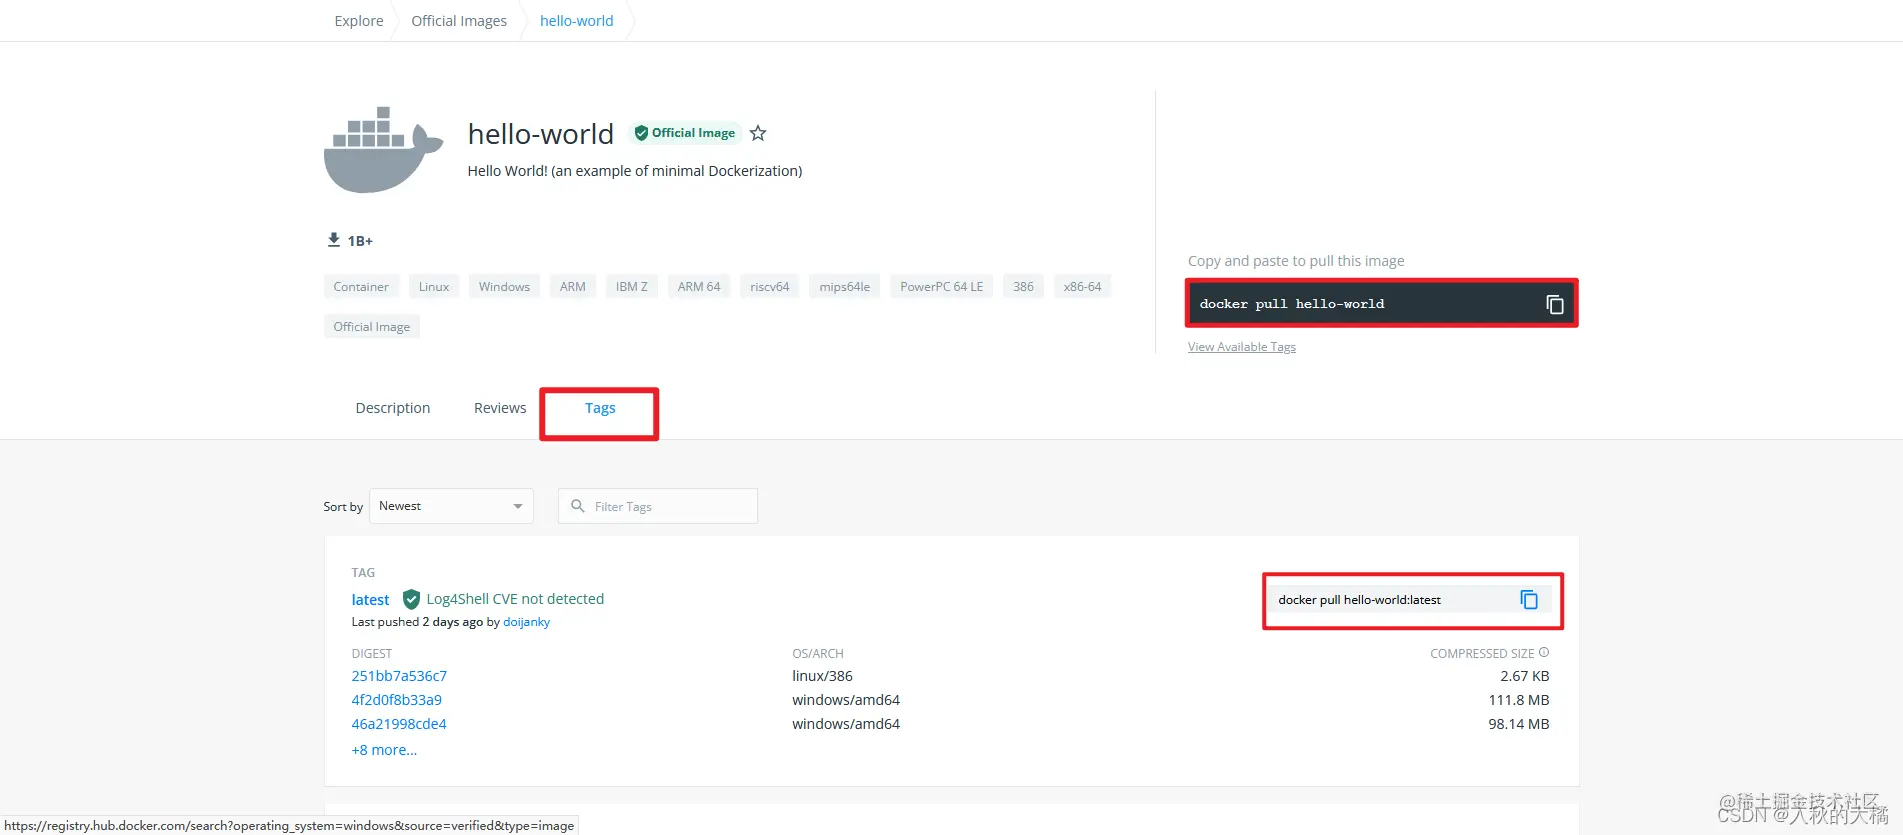Go to Official Images in the breadcrumb

tap(459, 21)
